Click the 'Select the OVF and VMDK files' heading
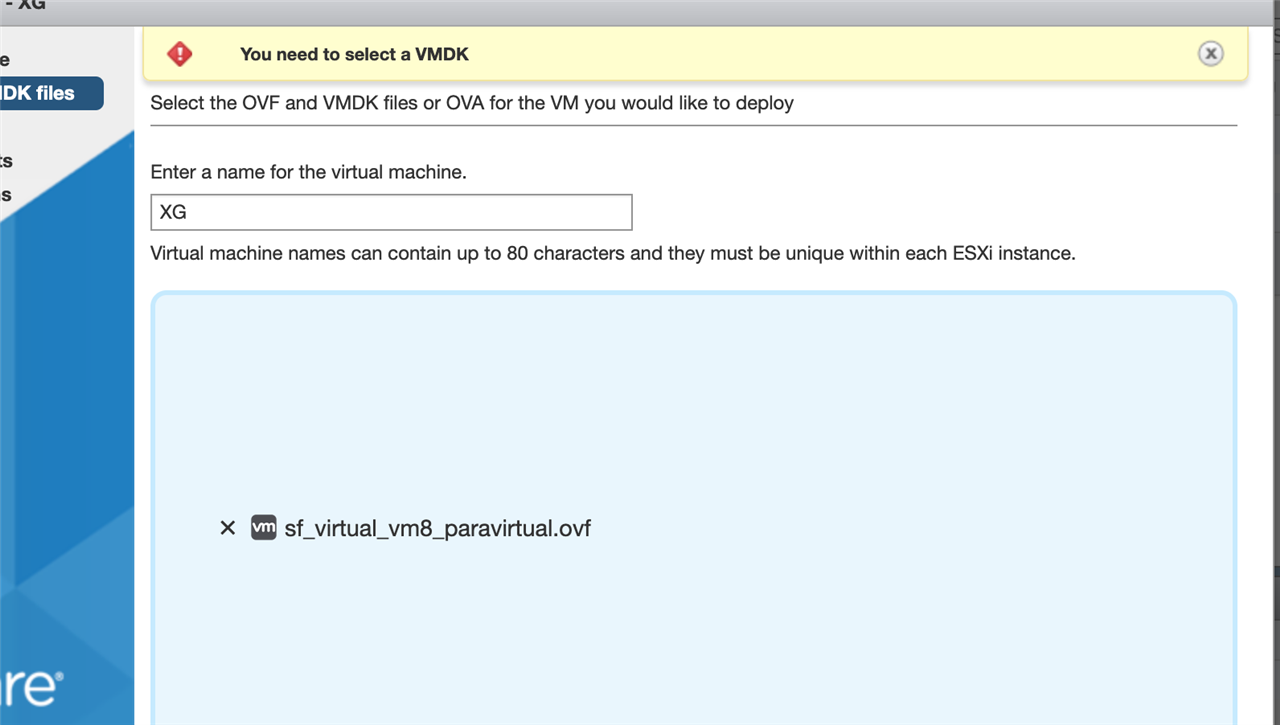 tap(472, 103)
